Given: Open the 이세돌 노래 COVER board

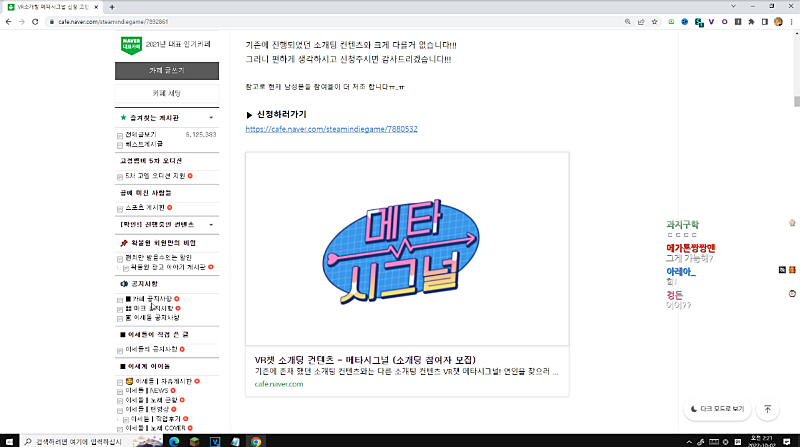Looking at the screenshot, I should pyautogui.click(x=155, y=429).
